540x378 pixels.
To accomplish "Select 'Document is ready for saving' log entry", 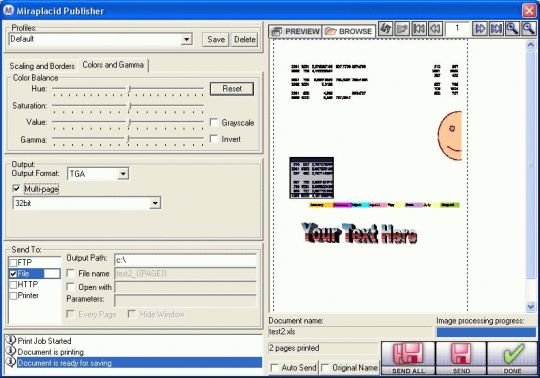I will (x=139, y=363).
